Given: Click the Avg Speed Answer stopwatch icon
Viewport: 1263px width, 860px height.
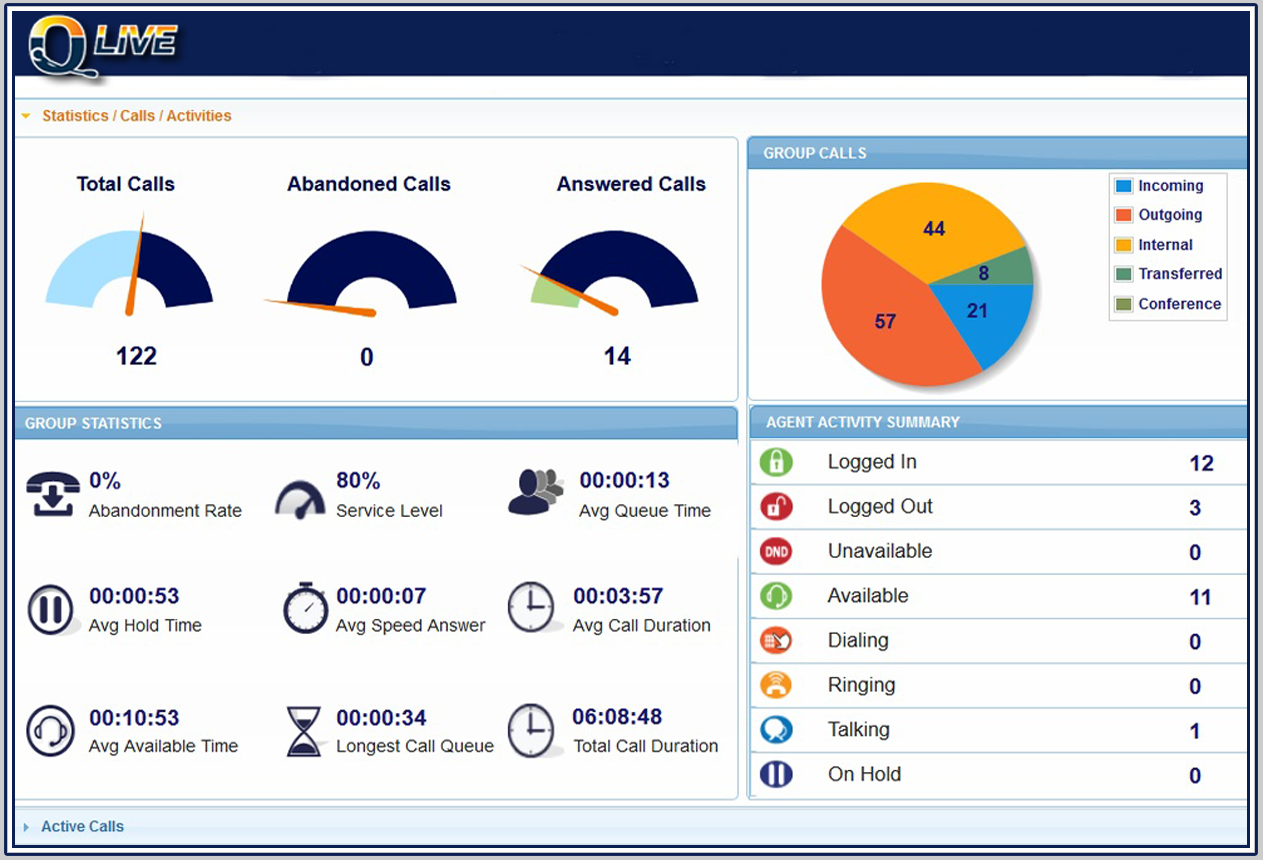Looking at the screenshot, I should pos(305,609).
